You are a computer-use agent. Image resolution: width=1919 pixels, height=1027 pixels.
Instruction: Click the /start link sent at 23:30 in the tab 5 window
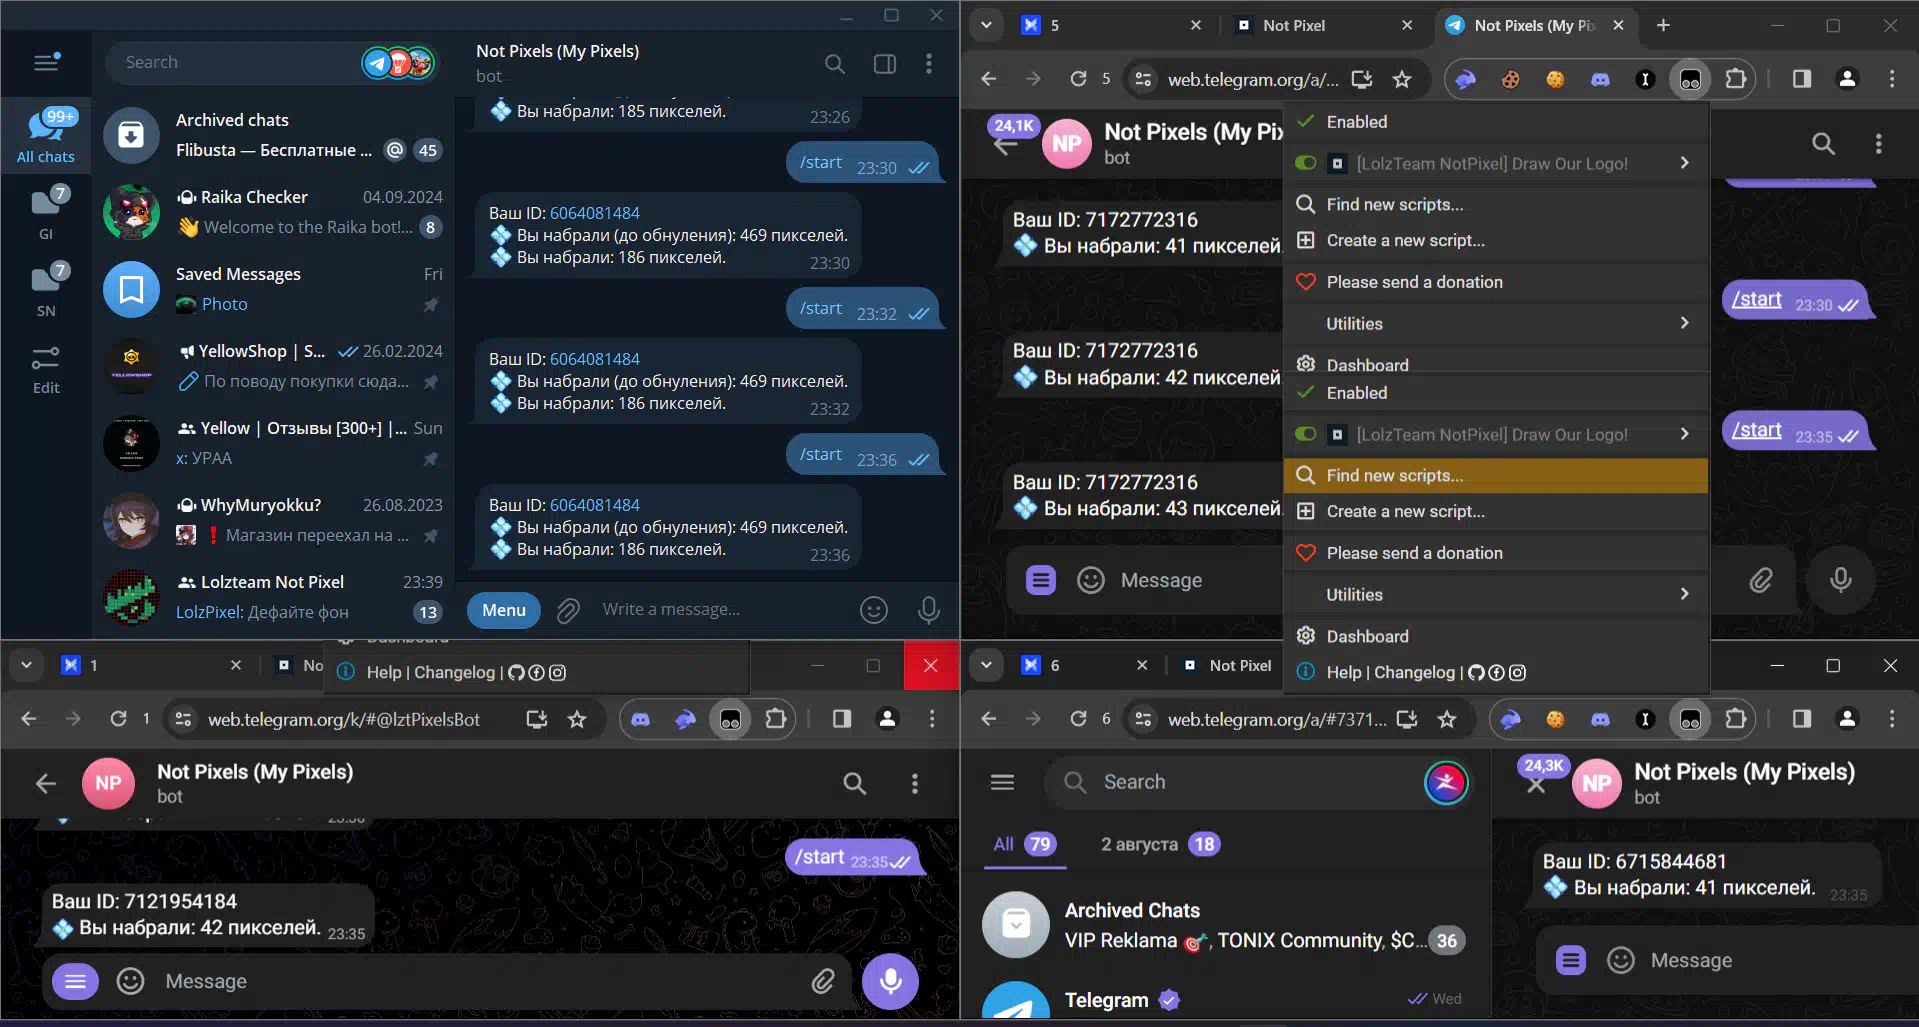pyautogui.click(x=1756, y=299)
